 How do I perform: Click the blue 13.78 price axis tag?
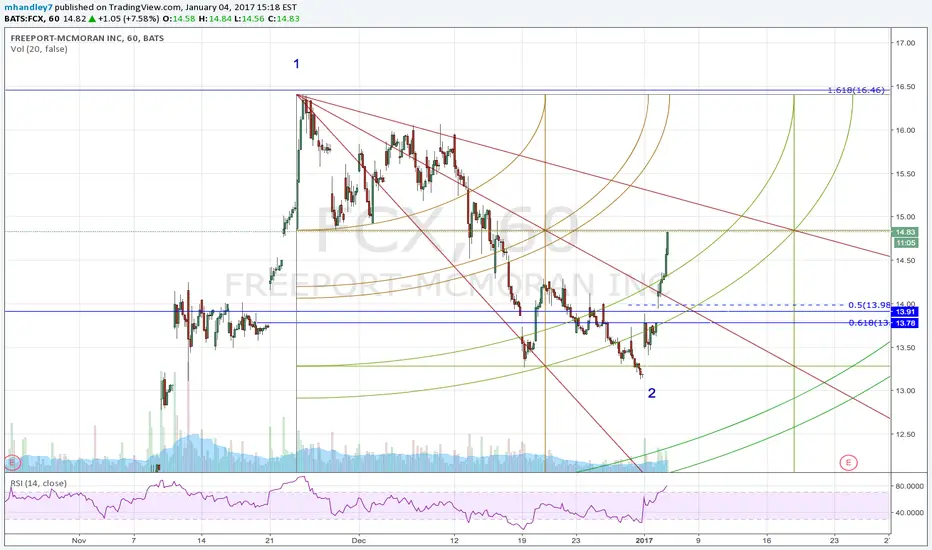point(905,323)
